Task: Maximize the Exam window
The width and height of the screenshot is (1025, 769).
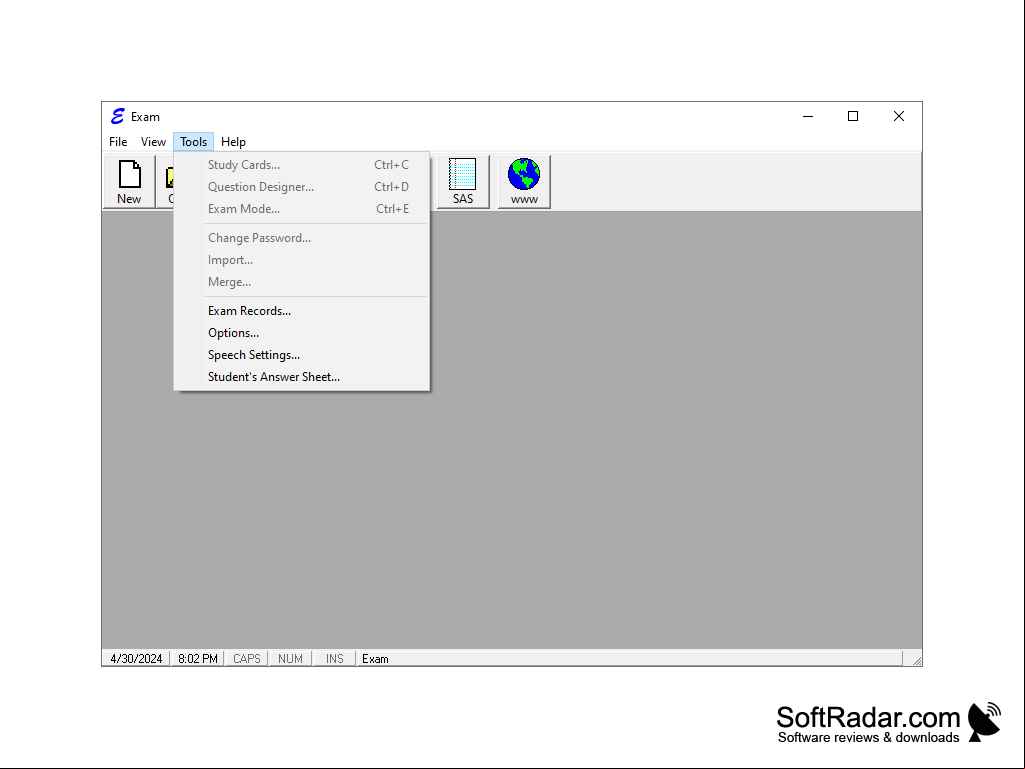Action: click(x=853, y=116)
